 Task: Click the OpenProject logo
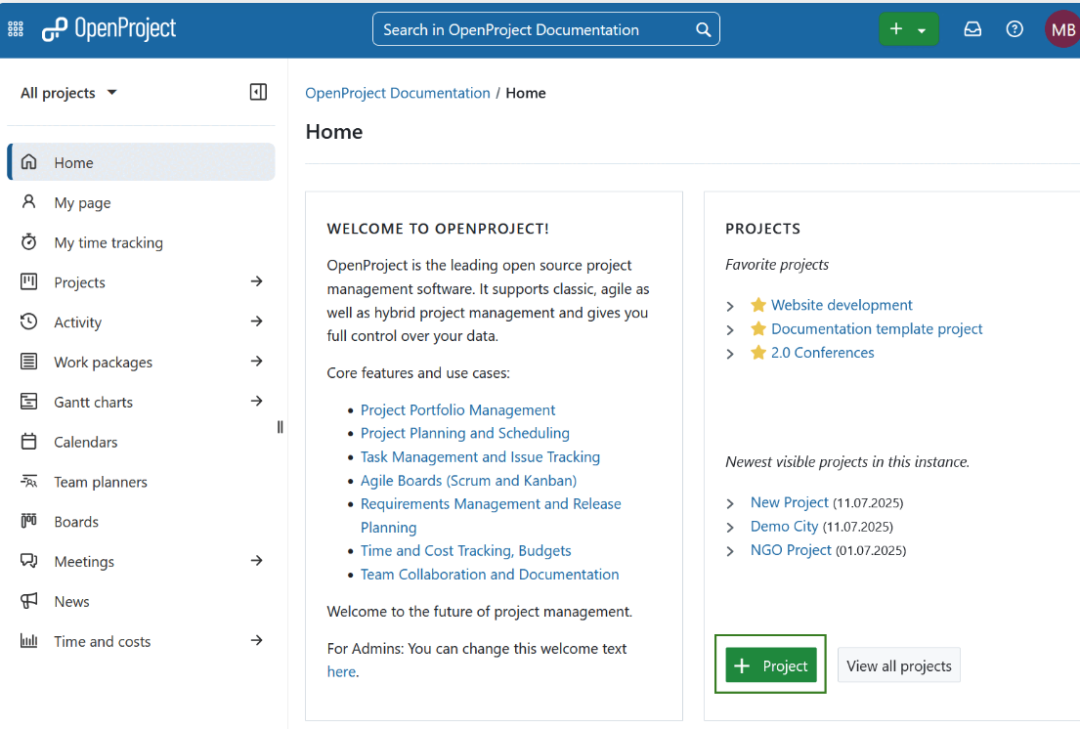point(109,29)
